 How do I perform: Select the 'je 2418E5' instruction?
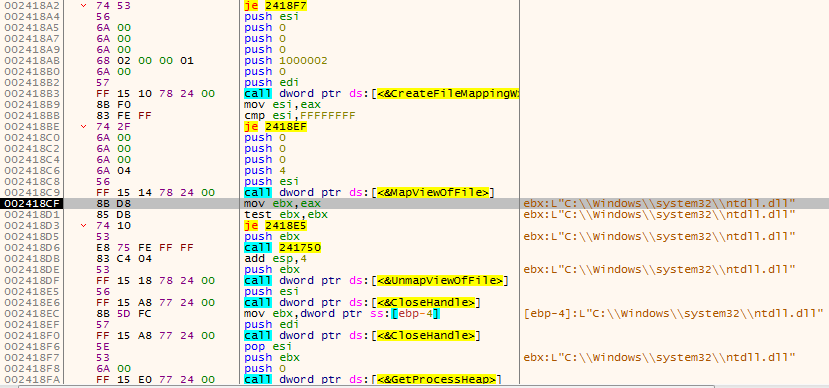click(x=275, y=226)
